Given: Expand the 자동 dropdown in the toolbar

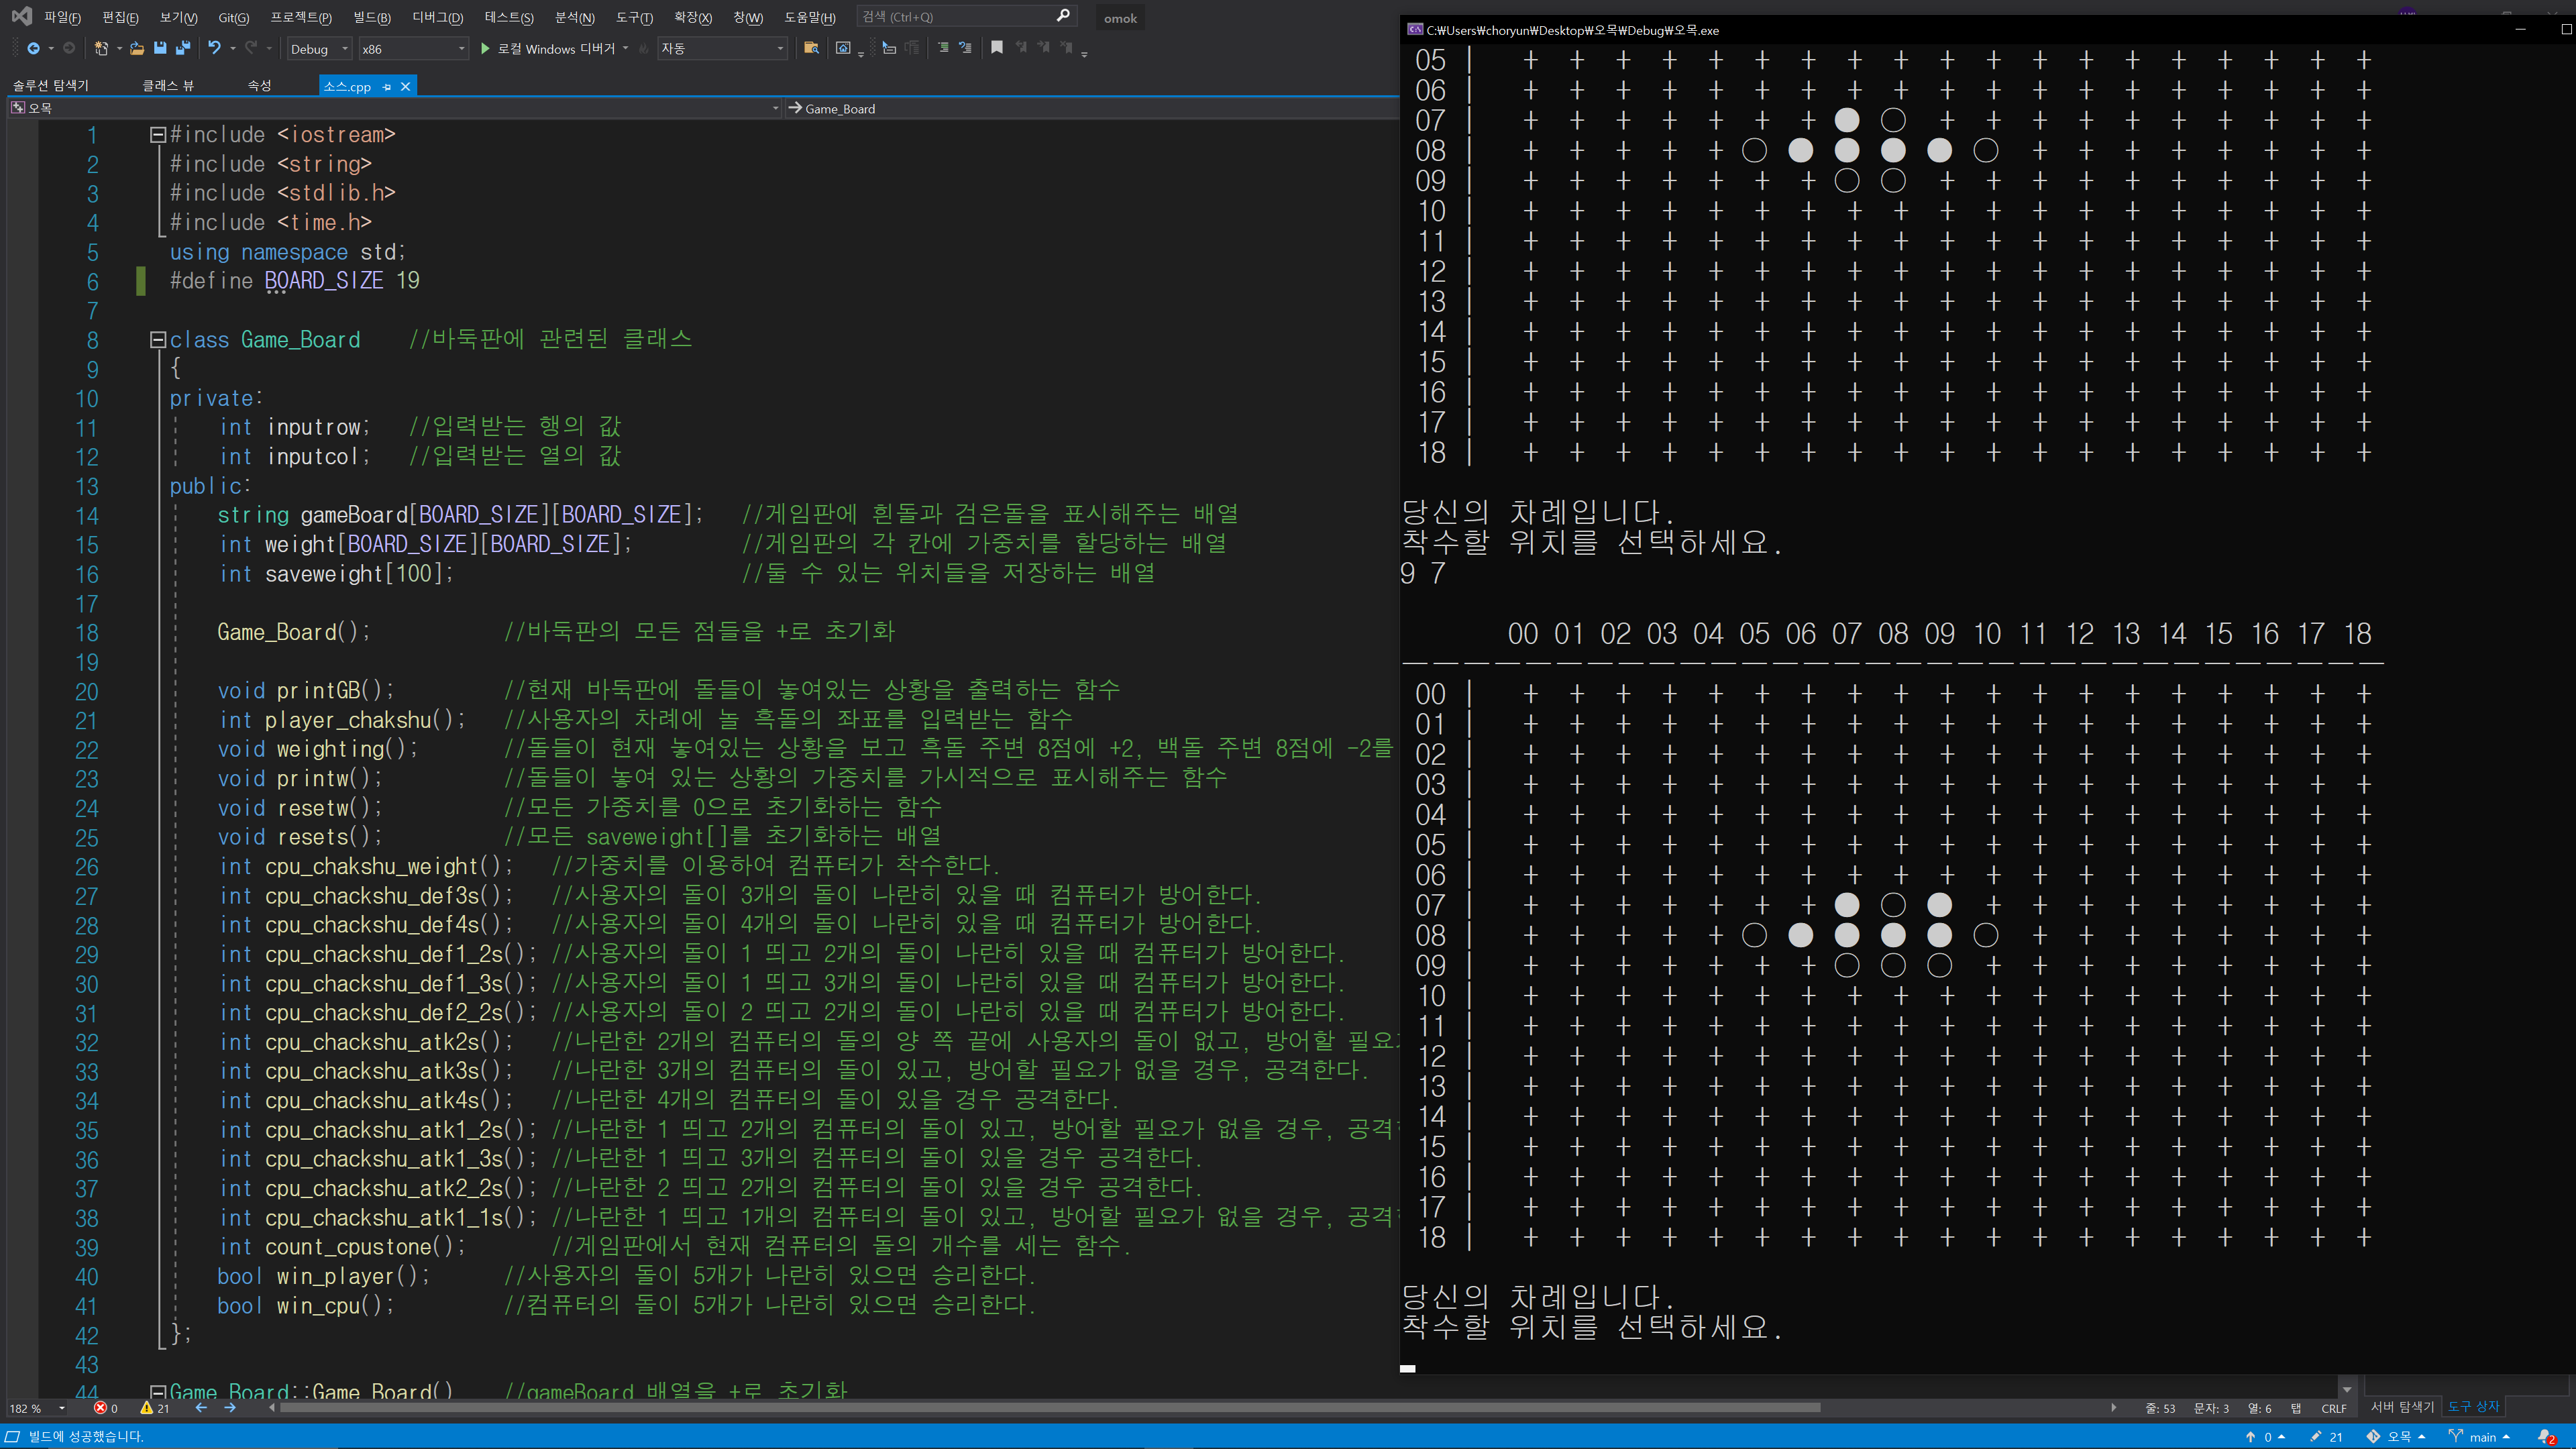Looking at the screenshot, I should 722,48.
